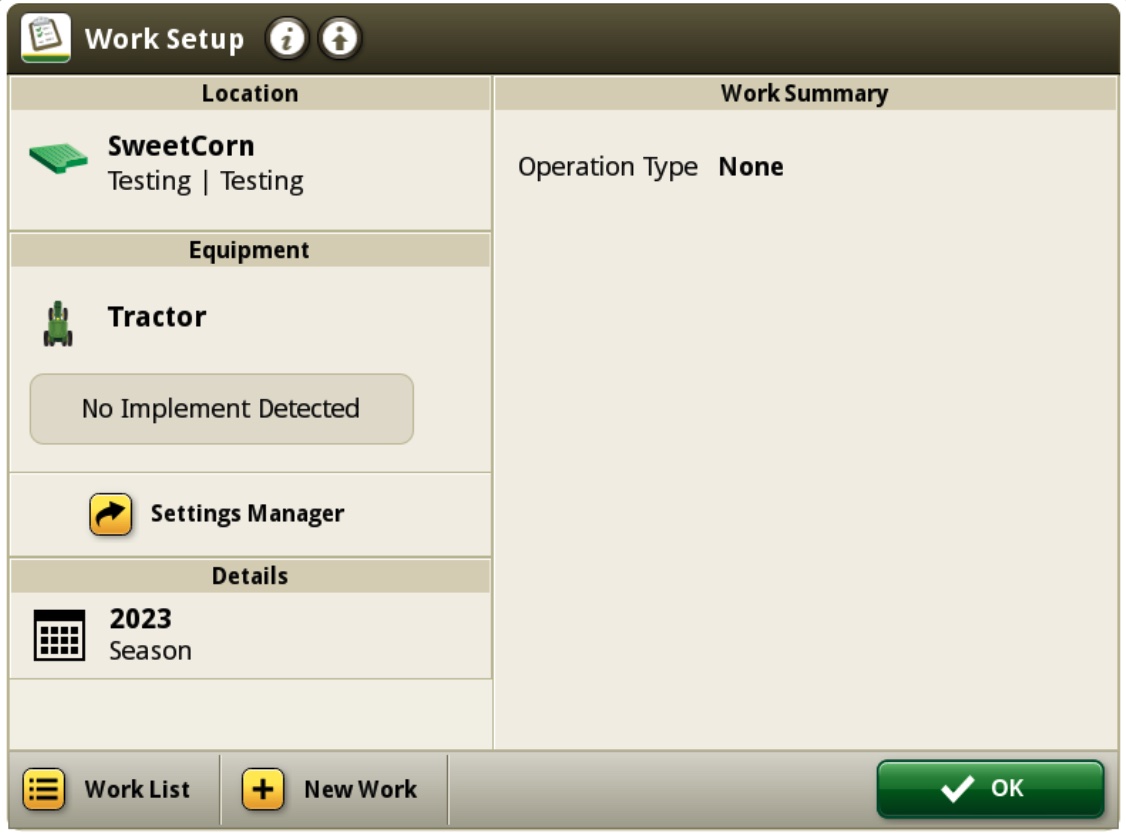Click the New Work label text
This screenshot has width=1126, height=835.
pos(360,789)
